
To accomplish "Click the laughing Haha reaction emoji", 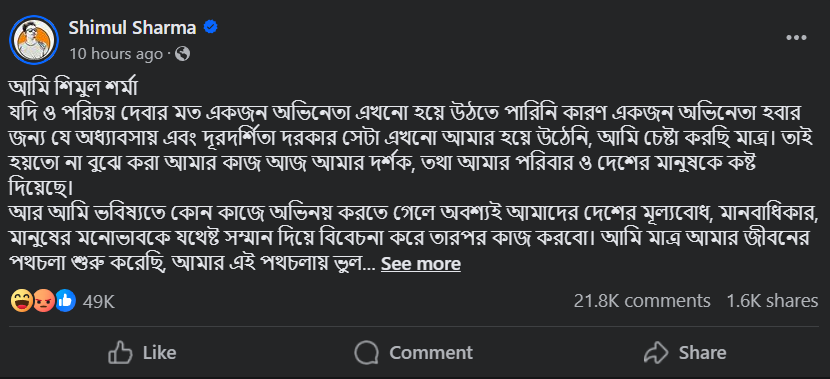I will (22, 301).
